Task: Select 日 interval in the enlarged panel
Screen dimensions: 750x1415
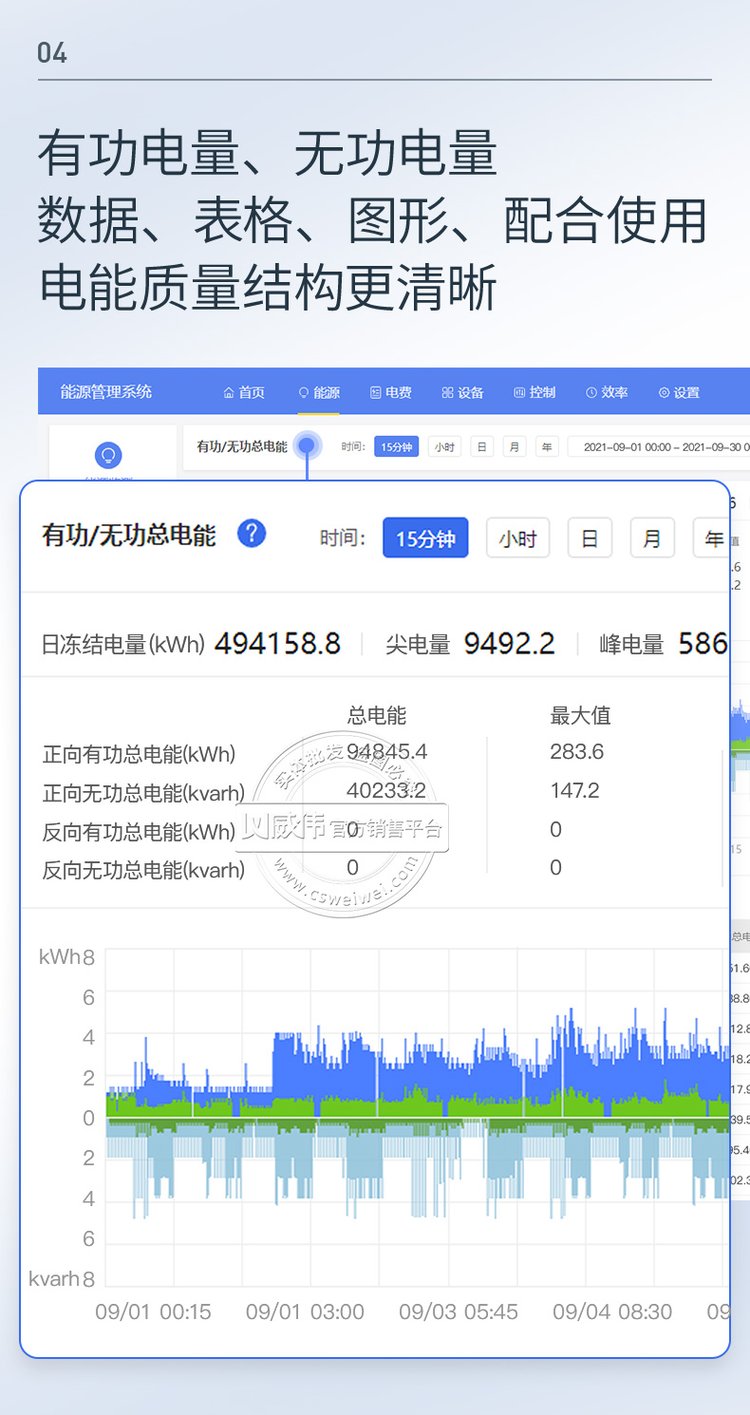Action: pos(589,539)
